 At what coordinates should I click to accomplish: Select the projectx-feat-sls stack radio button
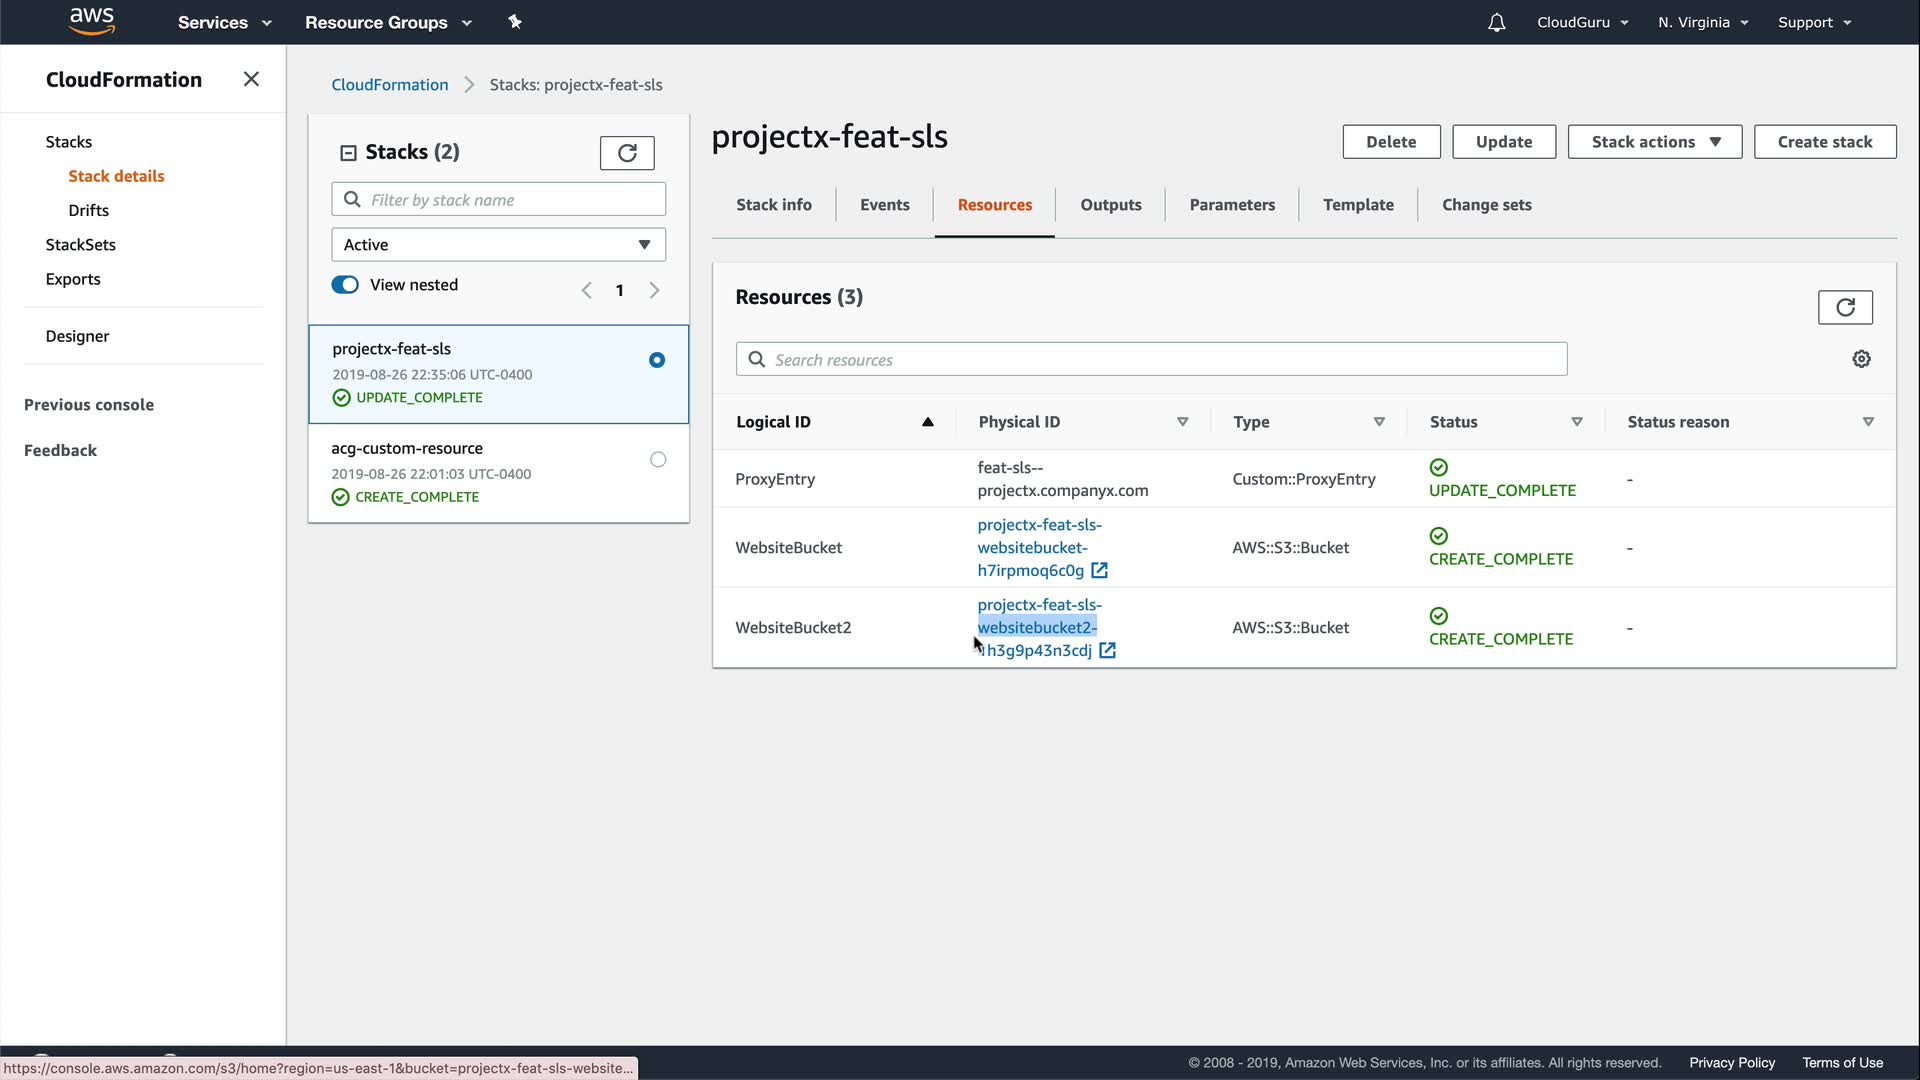point(657,360)
